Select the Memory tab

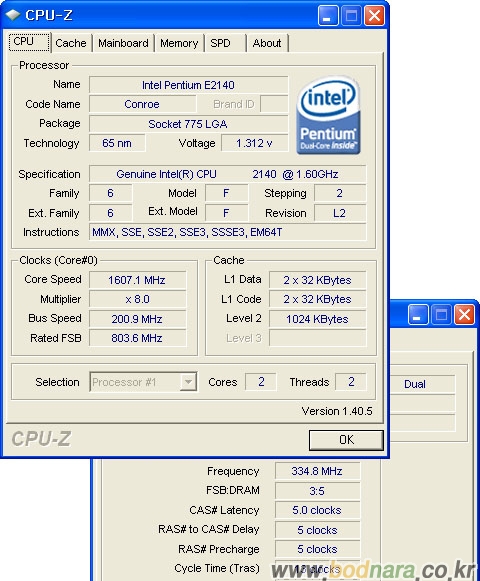click(179, 43)
